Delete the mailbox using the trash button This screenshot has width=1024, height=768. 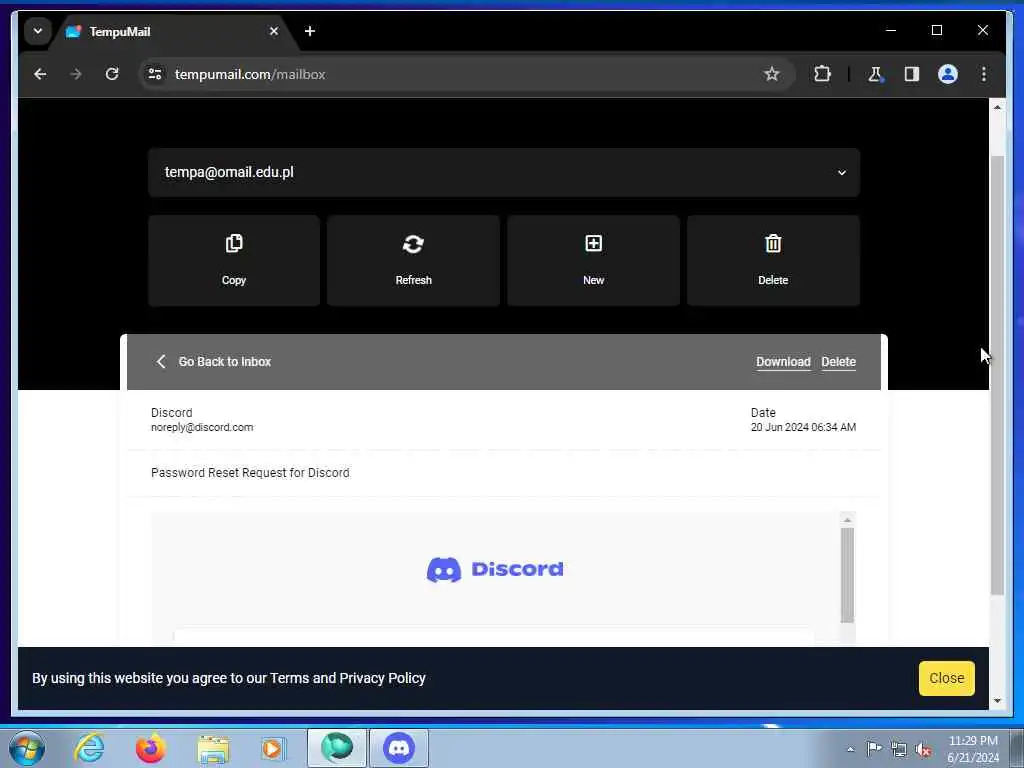click(773, 261)
